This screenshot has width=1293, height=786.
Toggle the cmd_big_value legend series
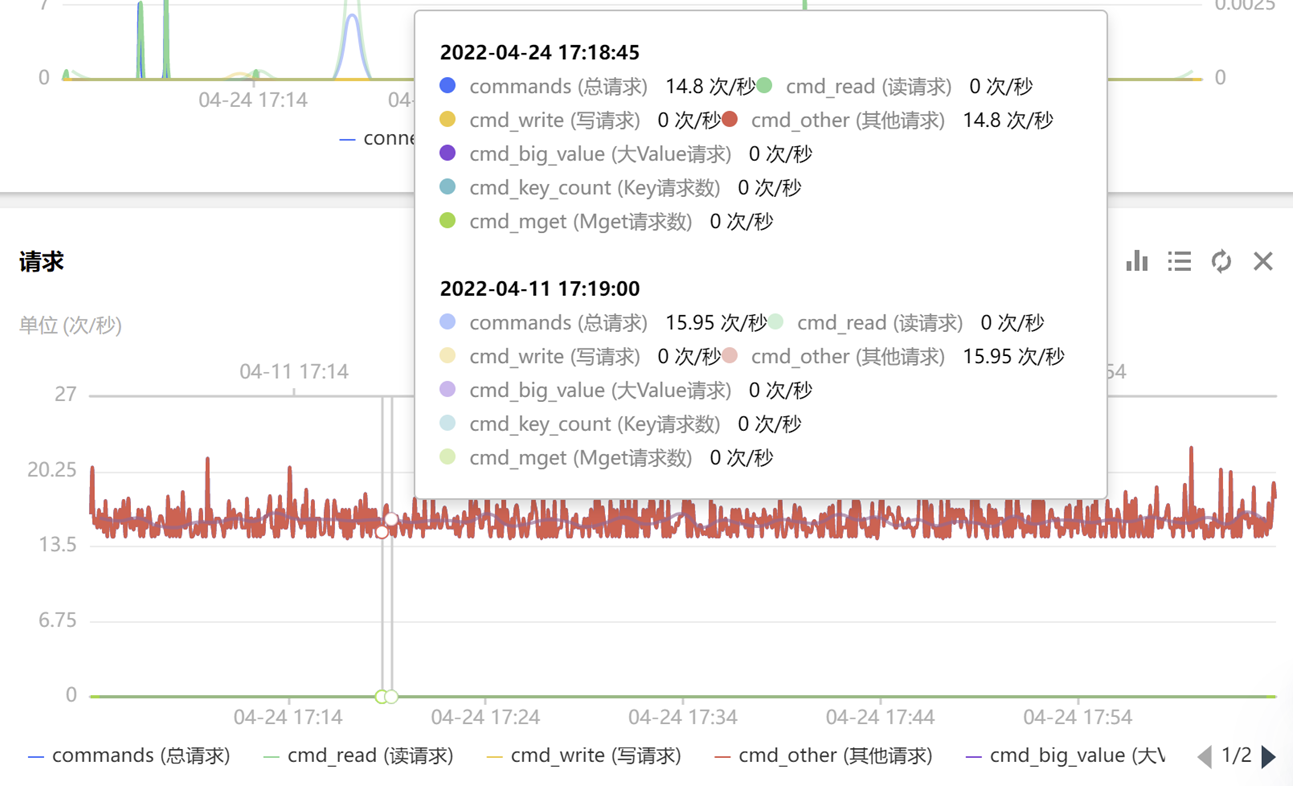(x=1065, y=756)
